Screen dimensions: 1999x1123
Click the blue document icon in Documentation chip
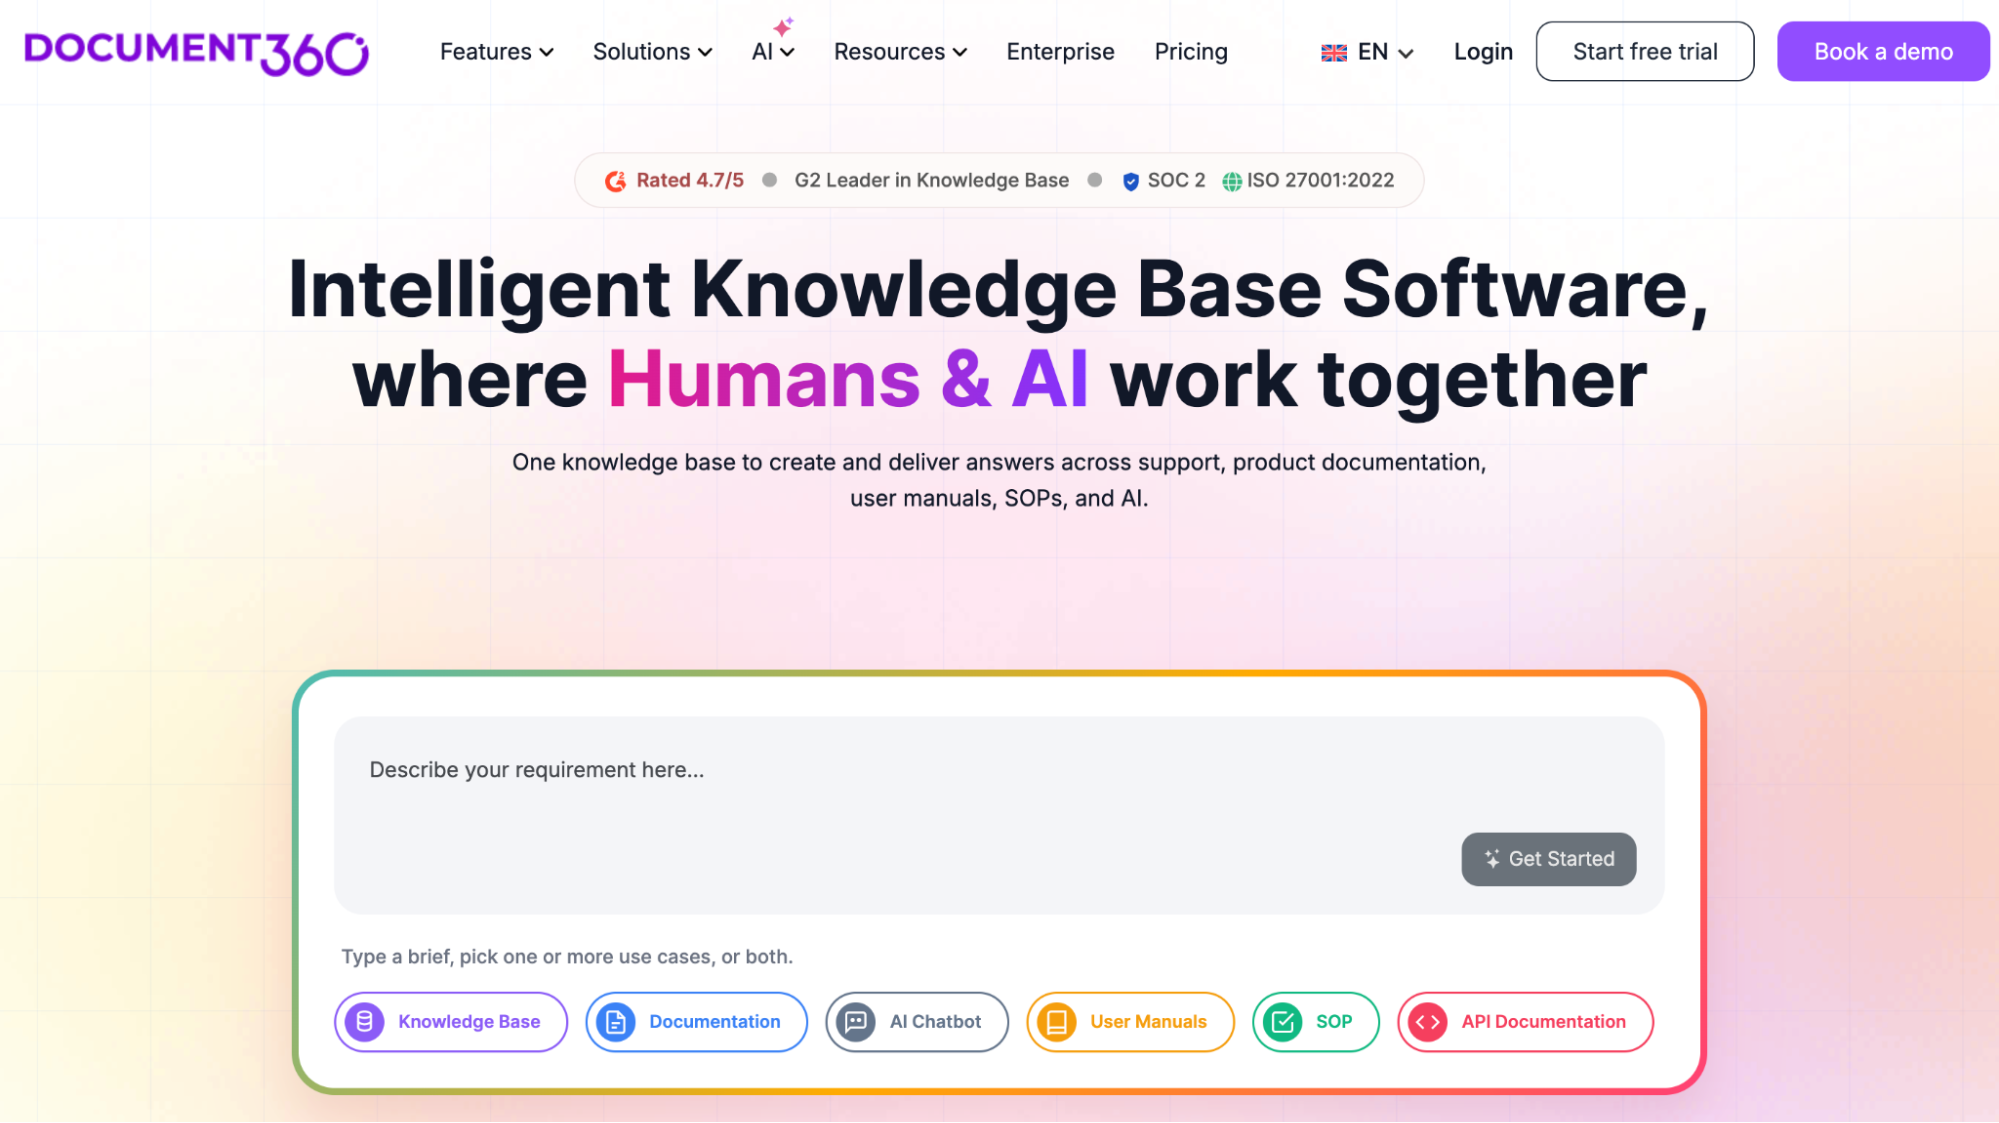616,1022
